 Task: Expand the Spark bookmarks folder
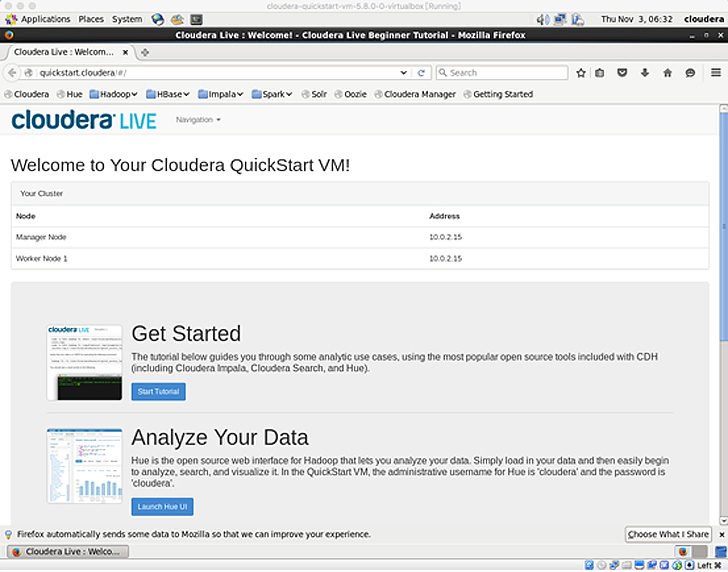coord(272,94)
